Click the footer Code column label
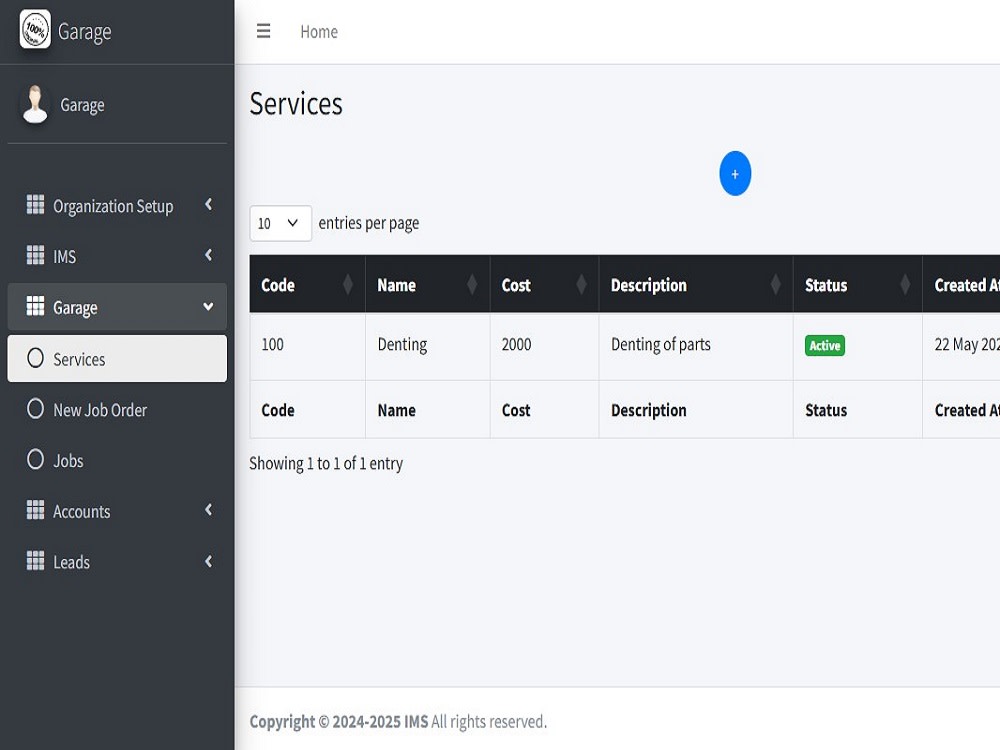This screenshot has height=750, width=1000. tap(278, 410)
